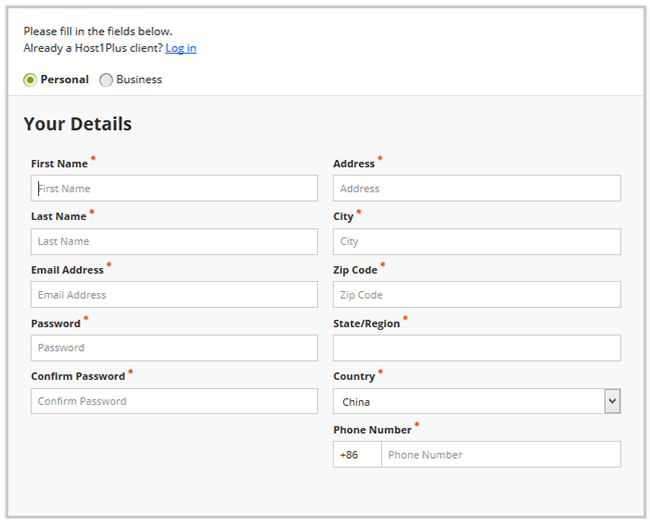Screen dimensions: 650x525
Task: Click the +86 country code box
Action: (357, 455)
